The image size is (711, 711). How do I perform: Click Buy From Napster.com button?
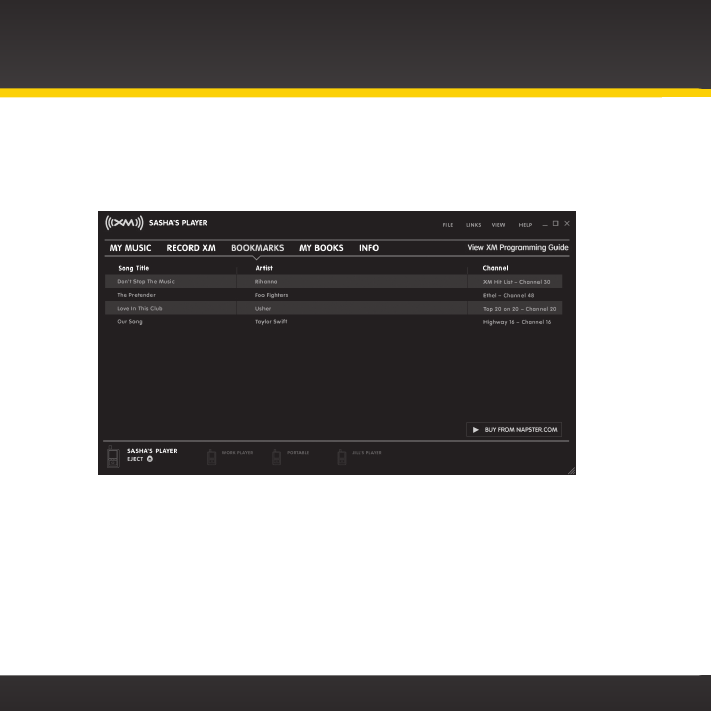(x=514, y=429)
